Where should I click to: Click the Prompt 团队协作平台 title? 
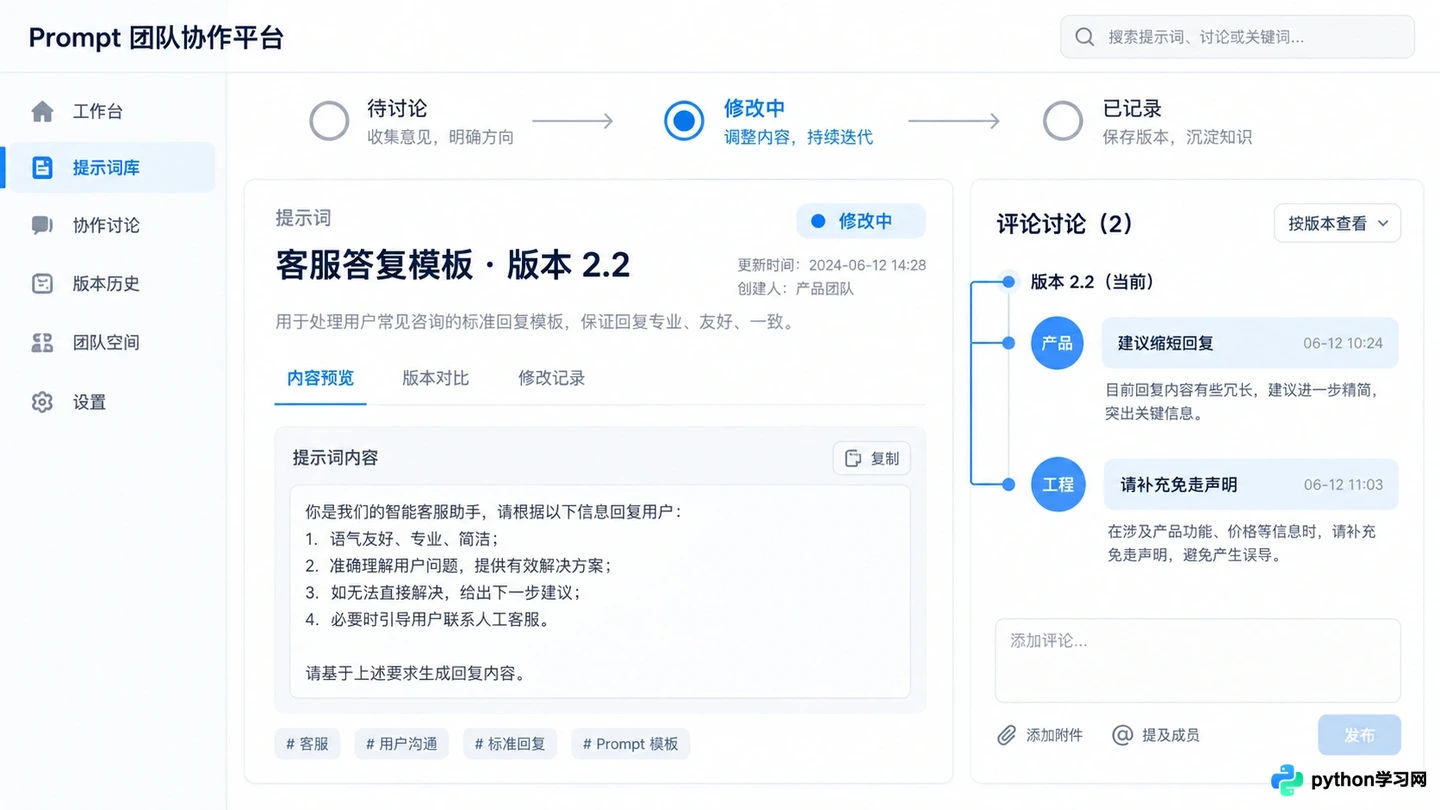156,38
